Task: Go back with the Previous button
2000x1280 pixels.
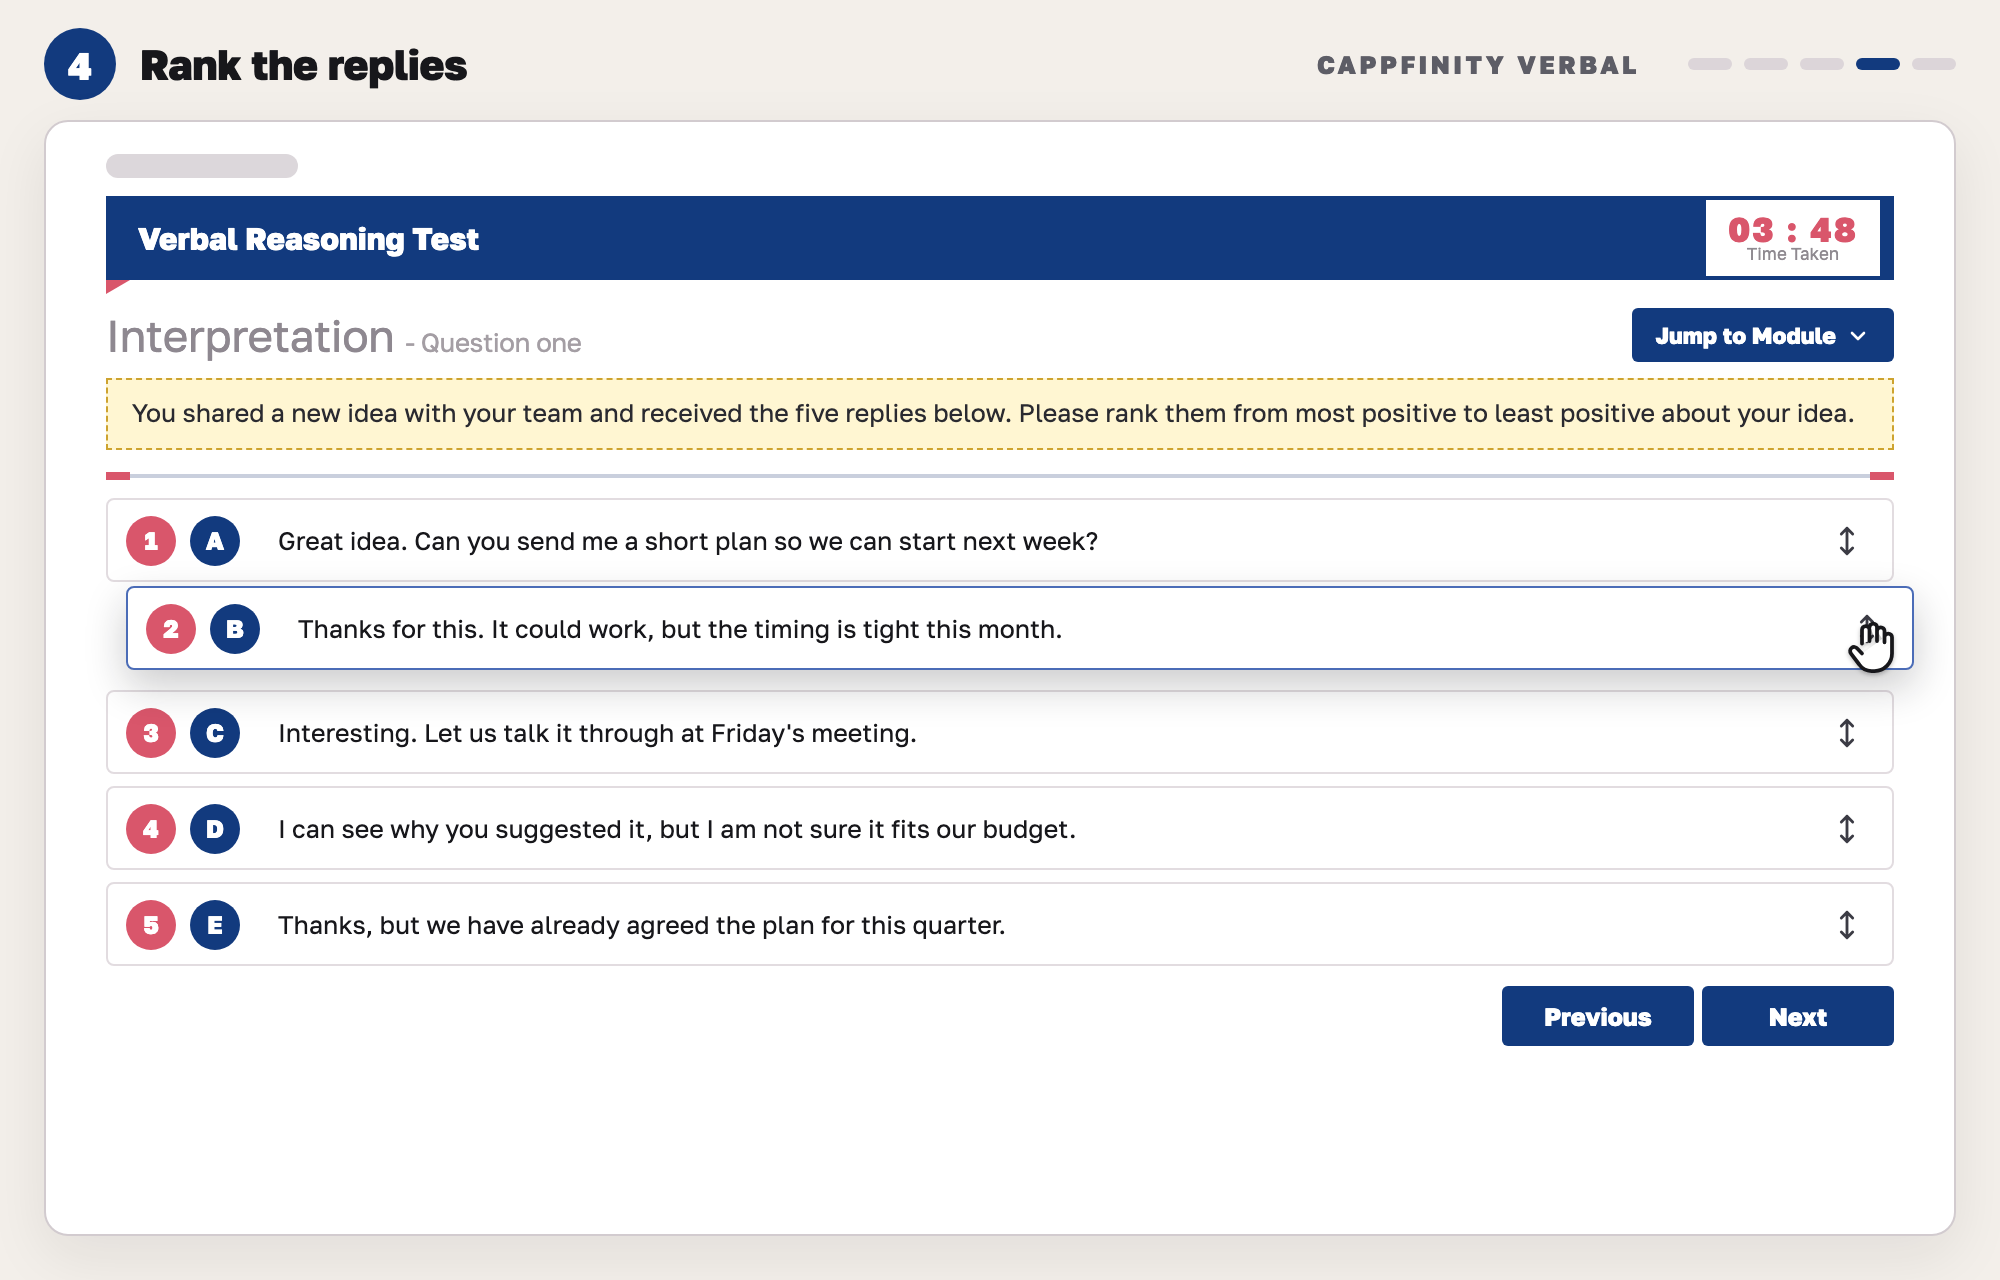Action: coord(1597,1016)
